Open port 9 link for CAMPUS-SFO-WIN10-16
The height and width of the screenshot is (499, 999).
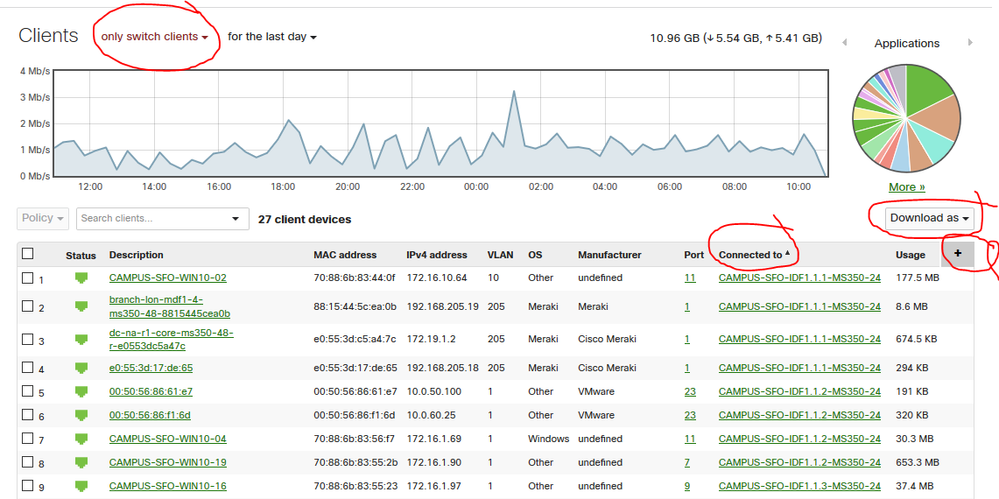click(x=687, y=486)
